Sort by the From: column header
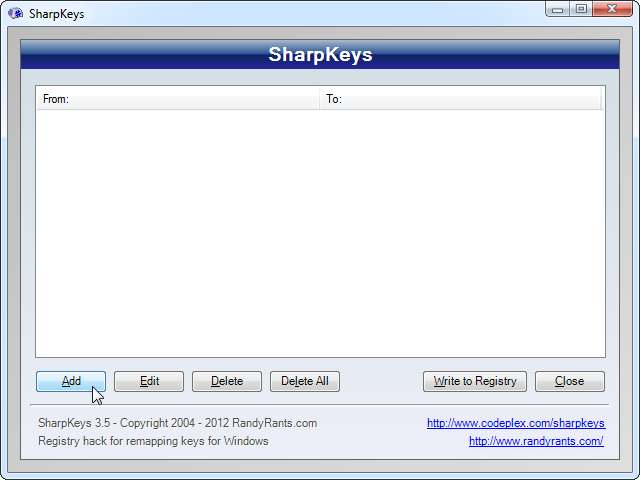Viewport: 640px width, 480px height. pos(178,99)
